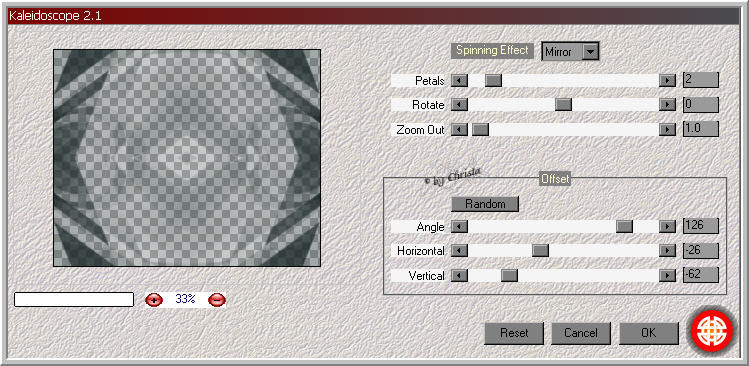Click the Cancel button
749x366 pixels.
pos(581,333)
